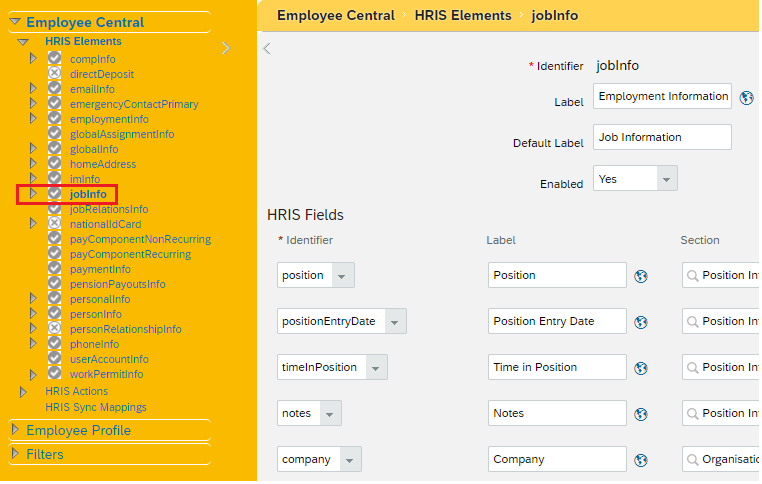
Task: Toggle the paymentInfo enabled checkmark
Action: (54, 268)
